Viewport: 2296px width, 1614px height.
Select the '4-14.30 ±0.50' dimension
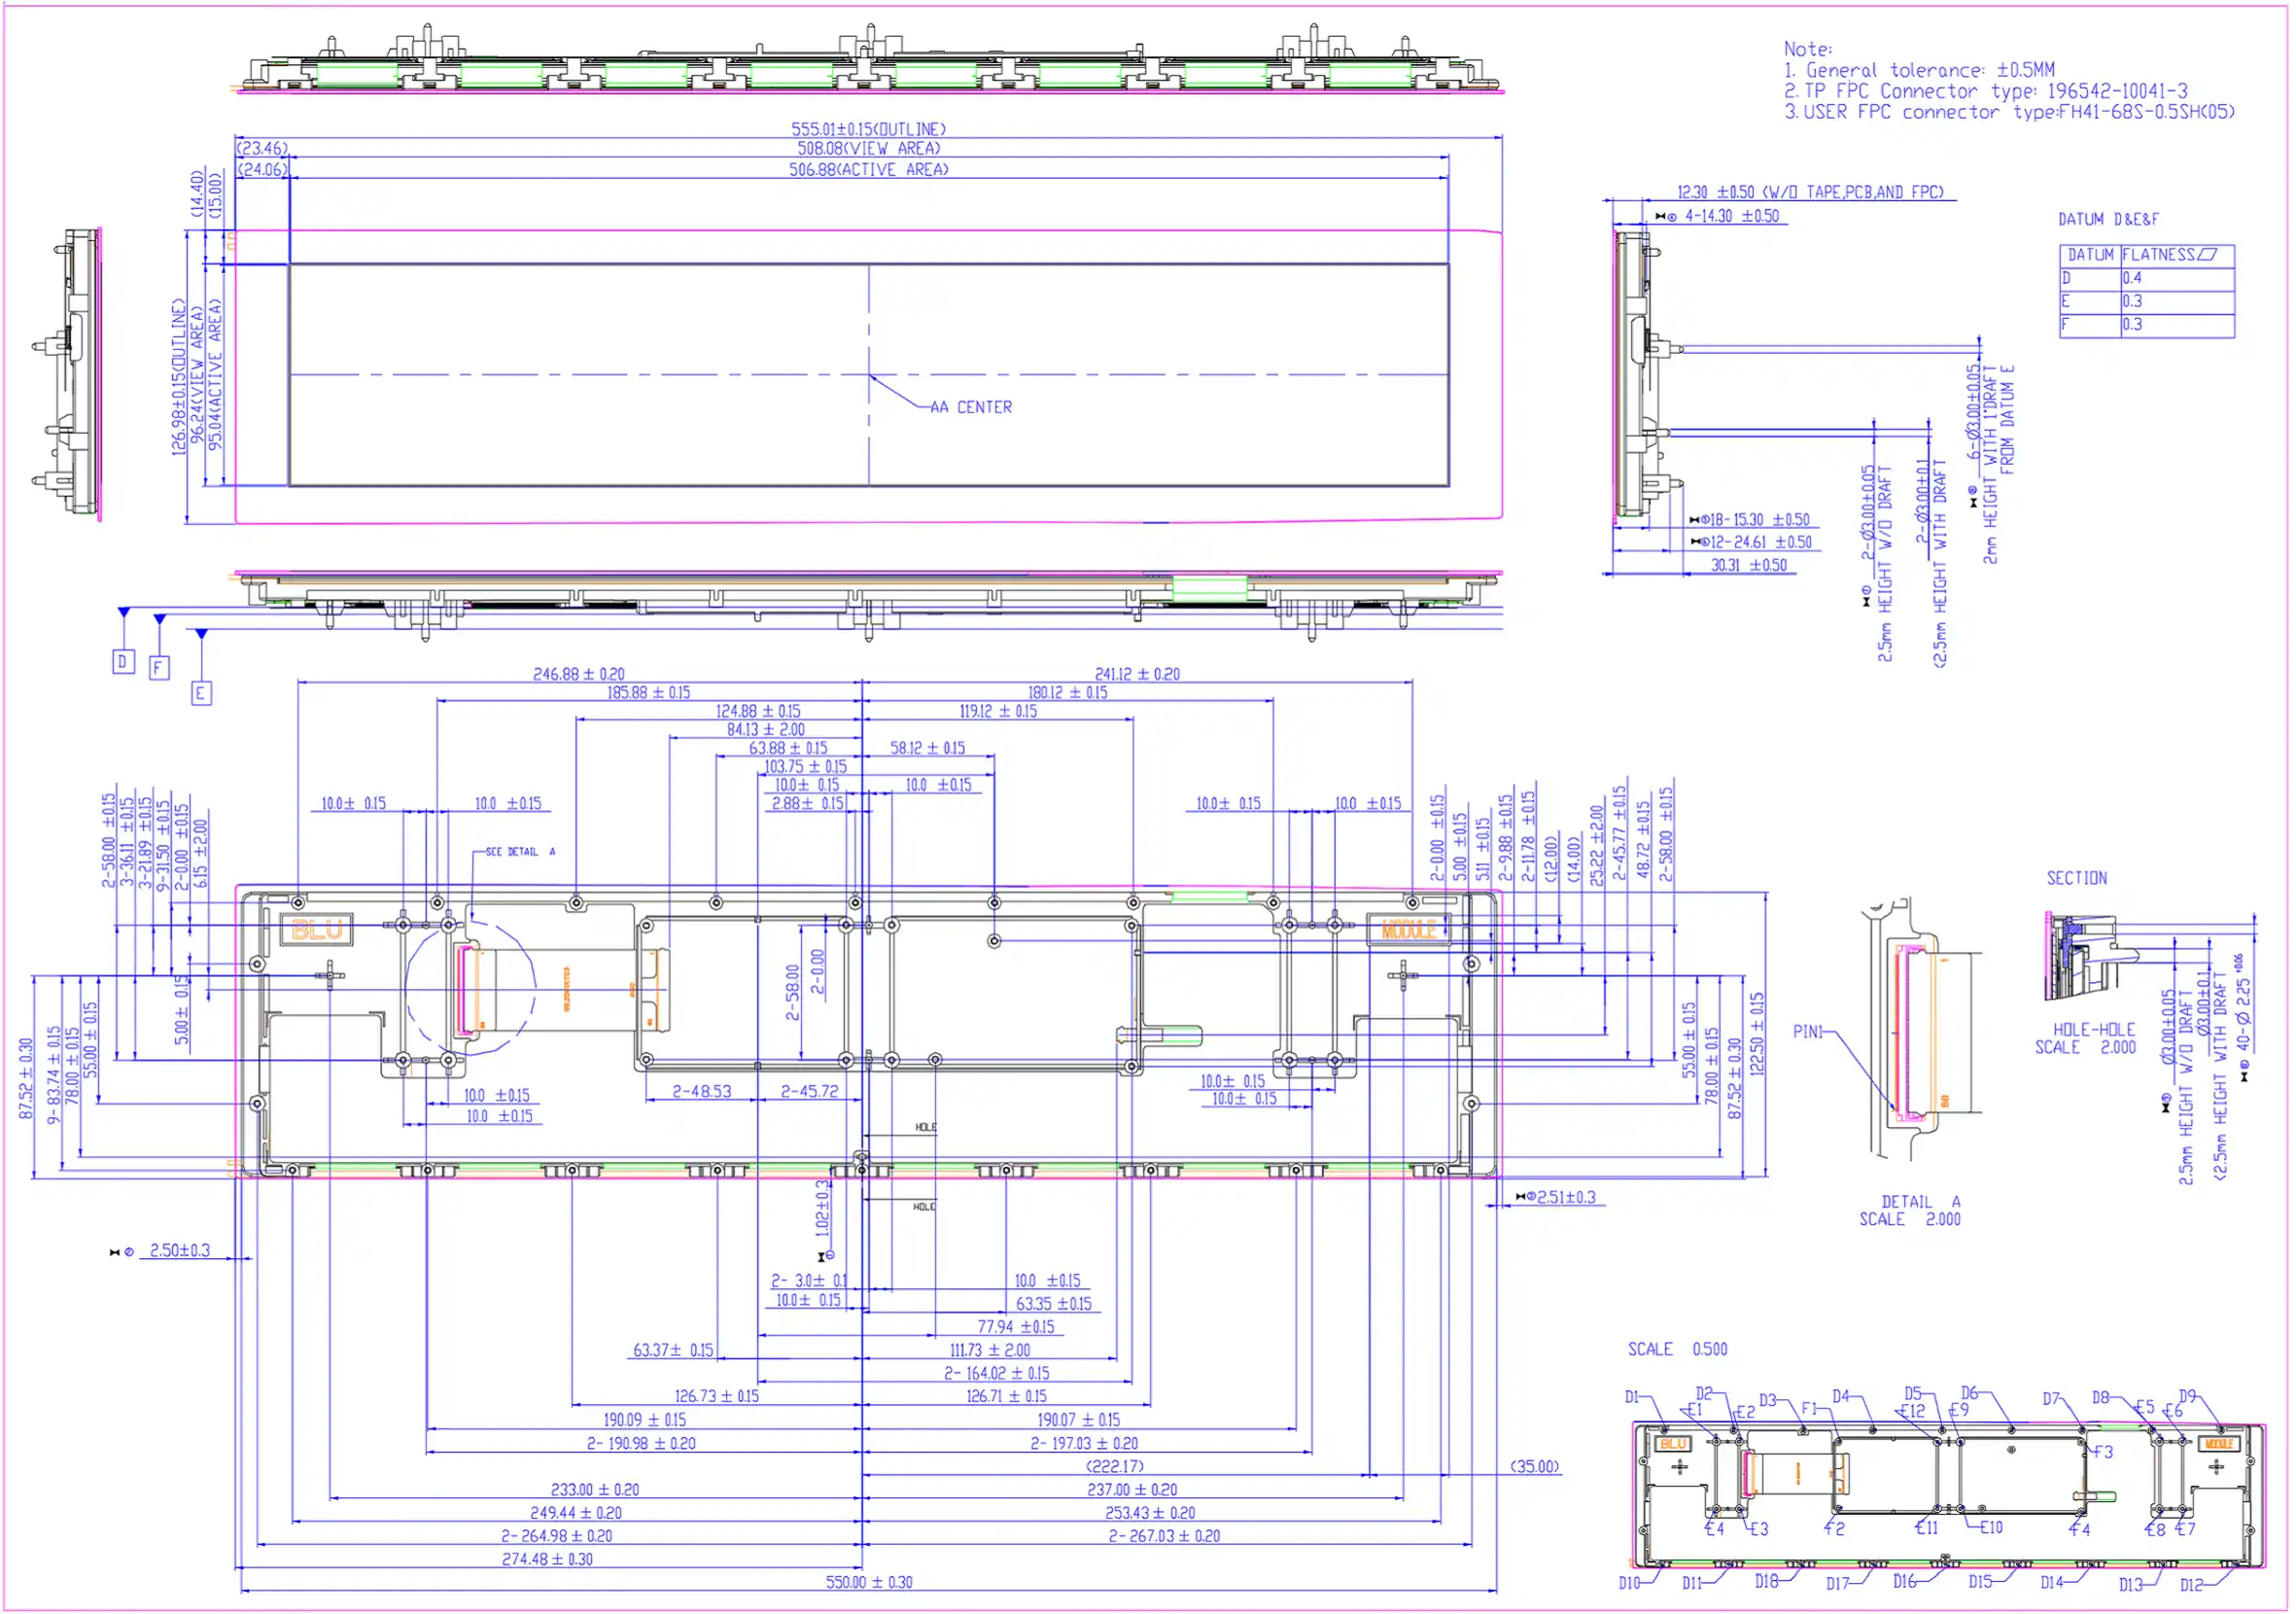click(1732, 216)
